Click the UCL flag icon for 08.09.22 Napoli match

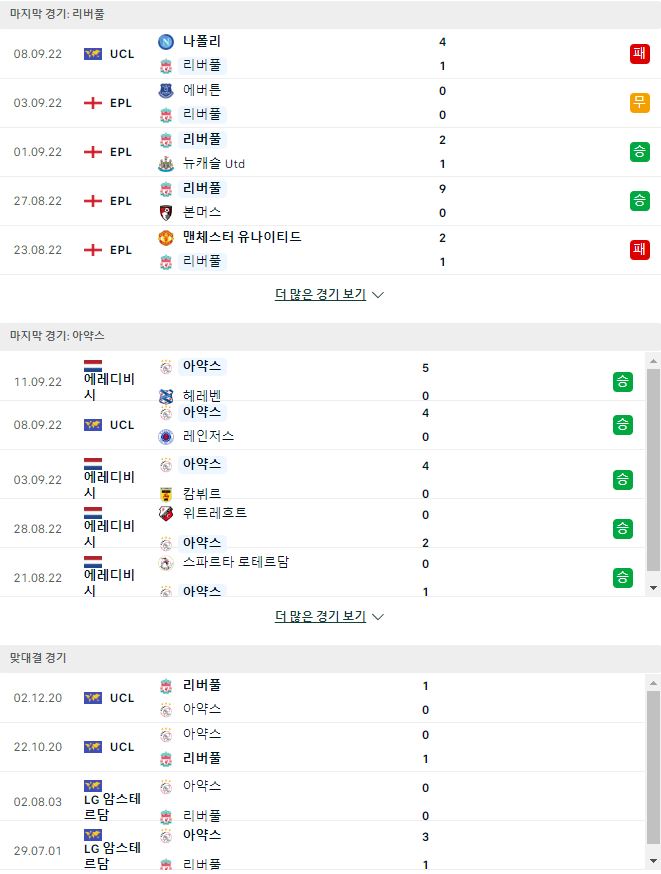pos(93,54)
